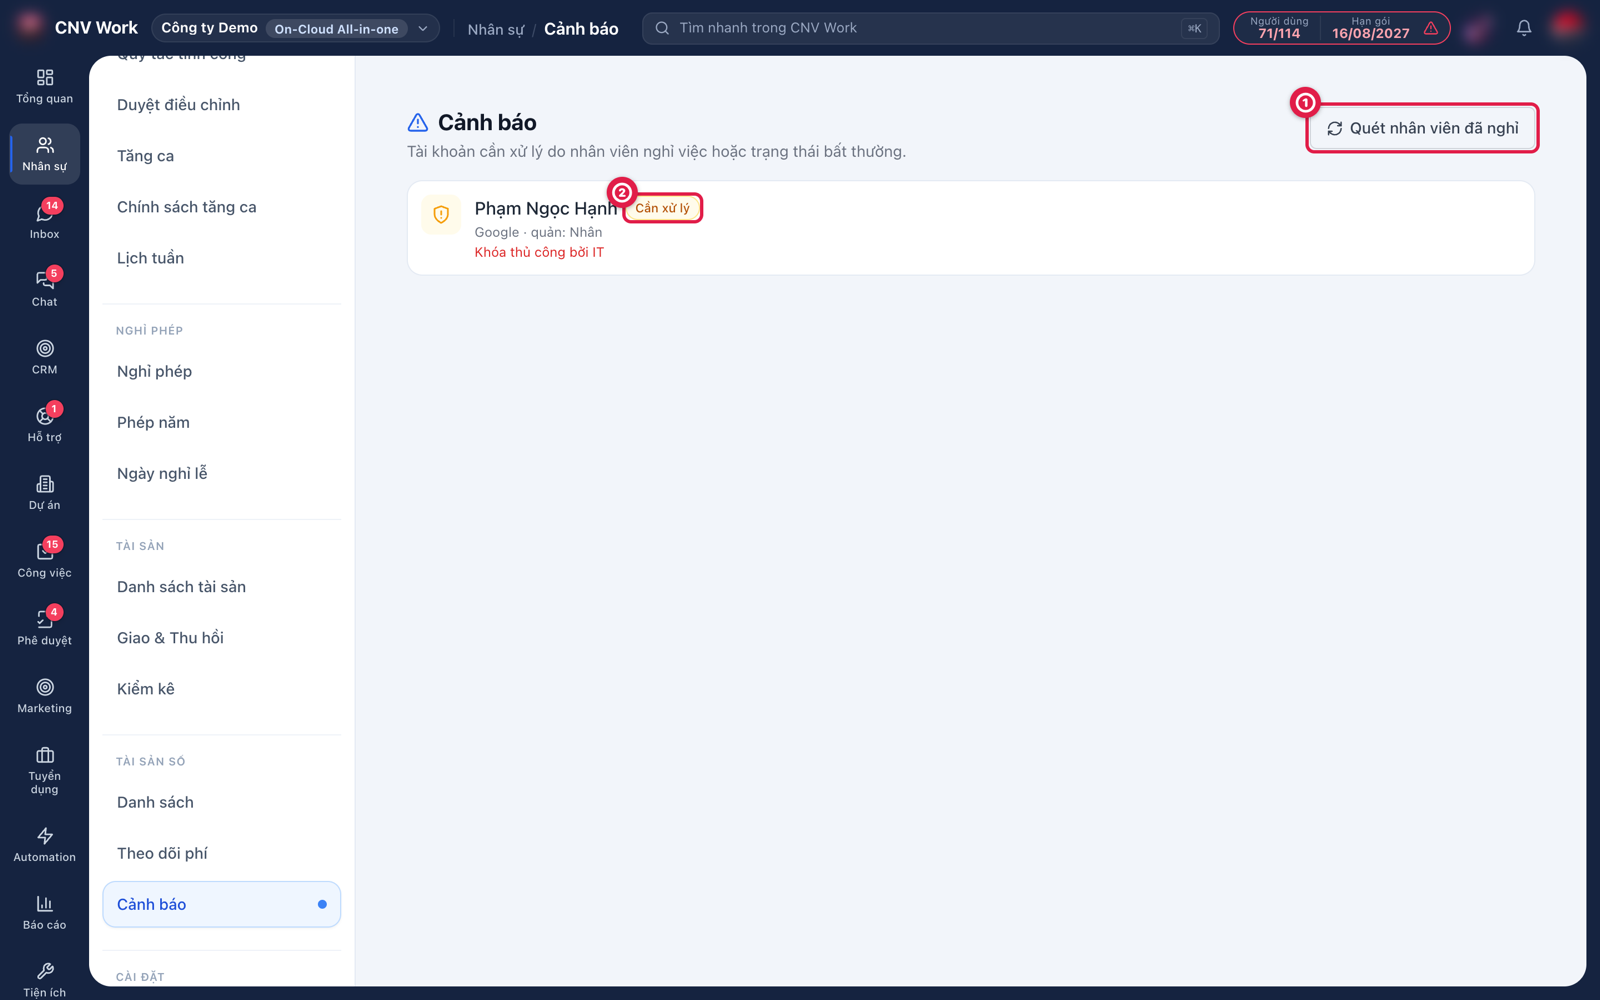
Task: Click the Cần xử lý status badge
Action: point(663,208)
